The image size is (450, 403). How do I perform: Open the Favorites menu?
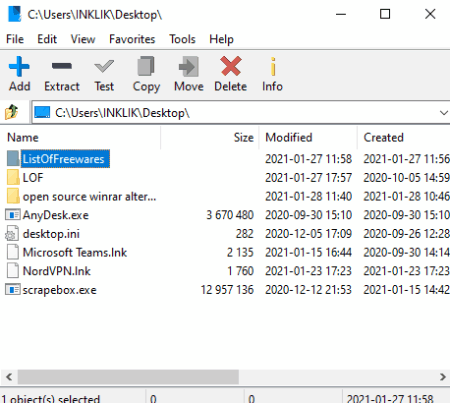[132, 39]
